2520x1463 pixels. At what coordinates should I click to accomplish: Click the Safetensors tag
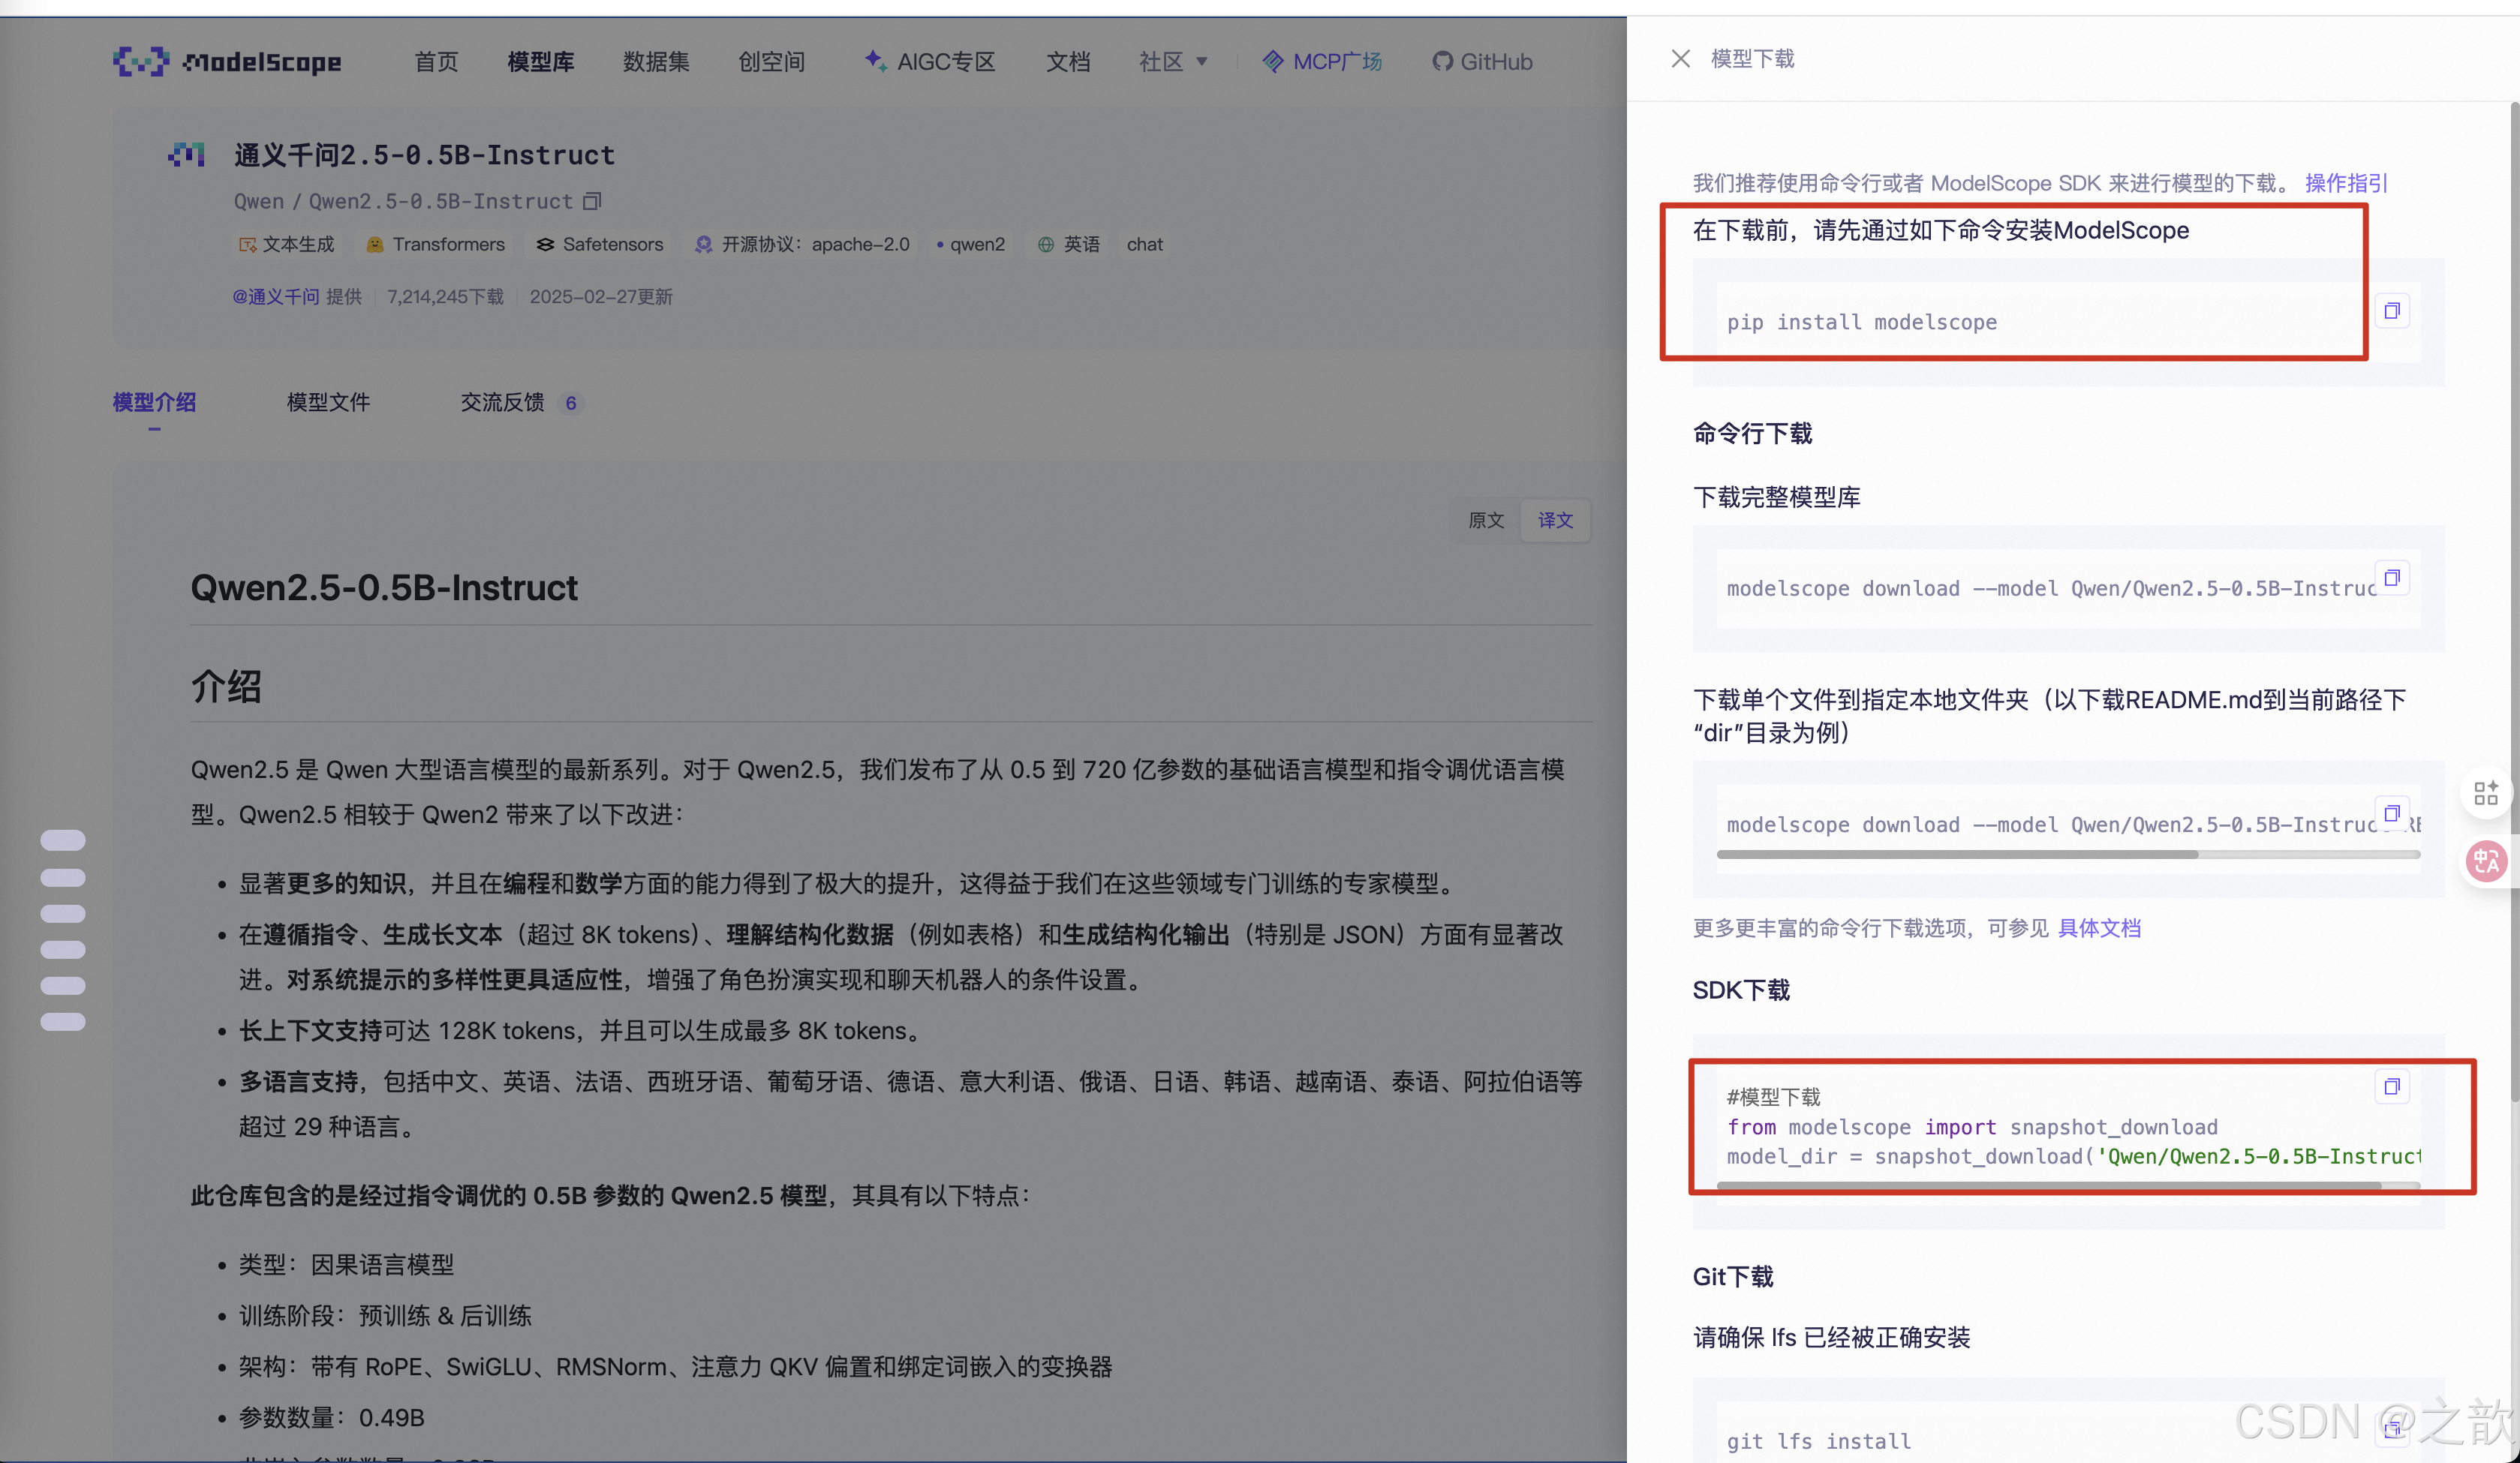pos(600,244)
